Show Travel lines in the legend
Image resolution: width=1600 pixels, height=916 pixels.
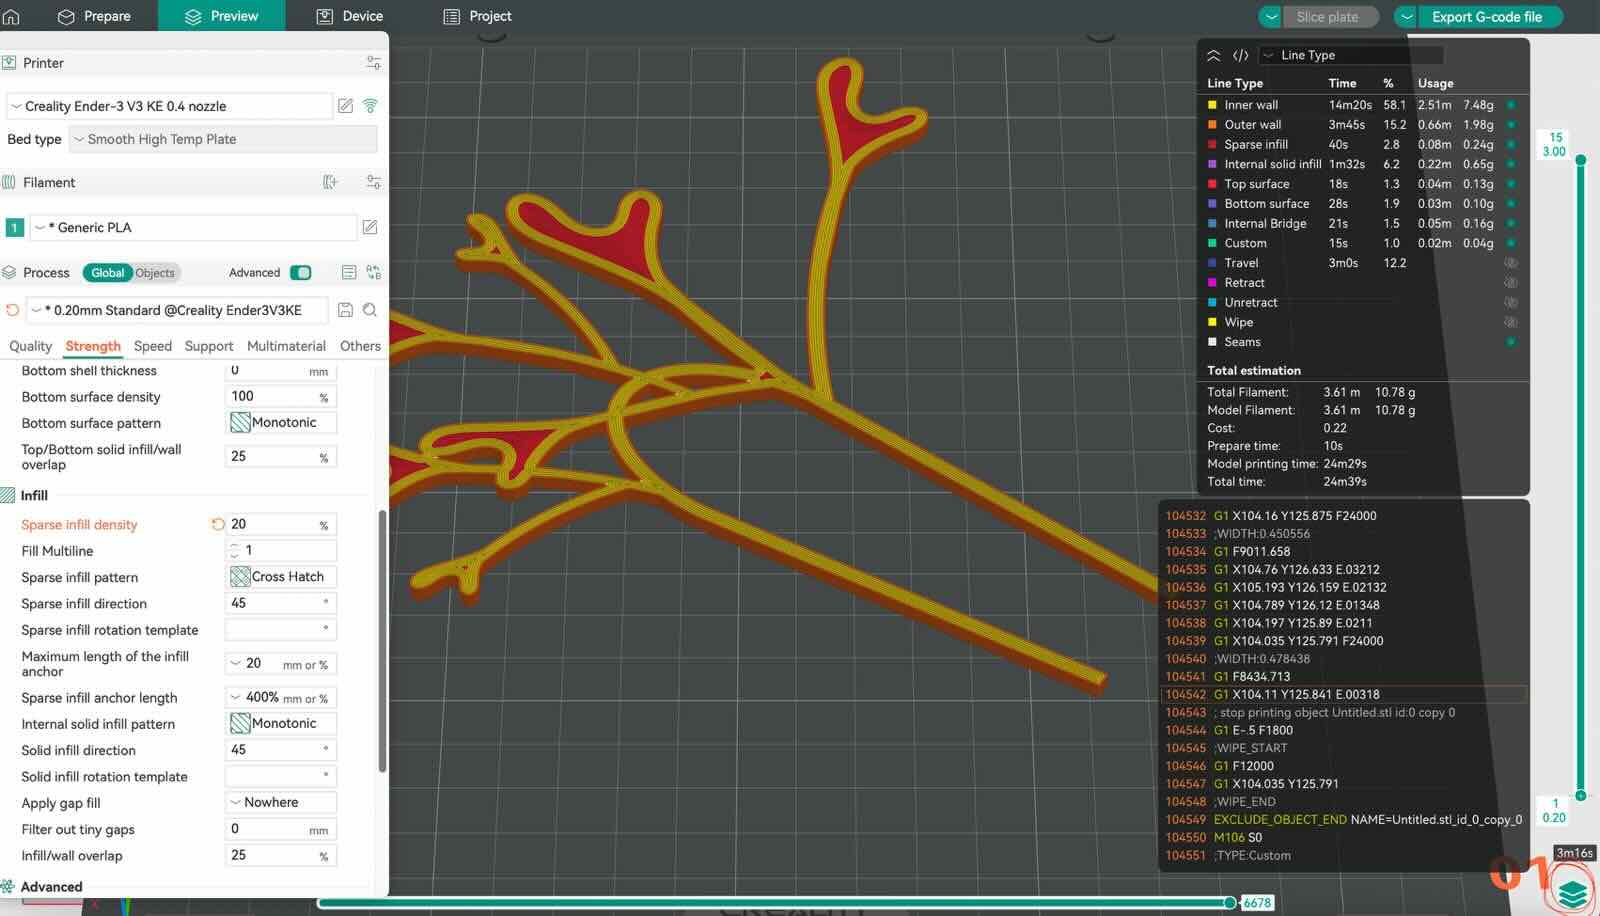coord(1510,263)
